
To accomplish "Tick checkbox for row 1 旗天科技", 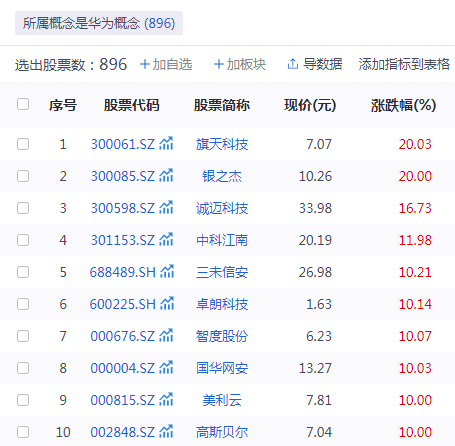I will click(x=23, y=144).
